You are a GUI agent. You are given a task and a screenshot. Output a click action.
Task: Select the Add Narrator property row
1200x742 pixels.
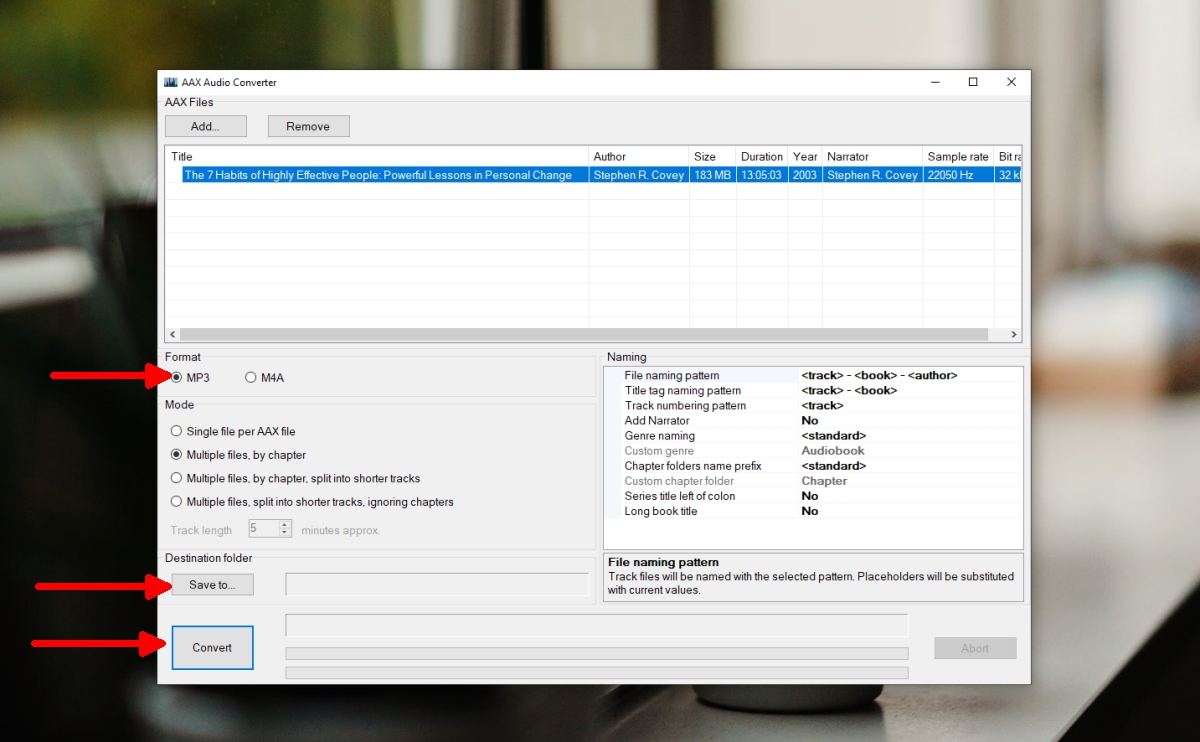[x=813, y=420]
